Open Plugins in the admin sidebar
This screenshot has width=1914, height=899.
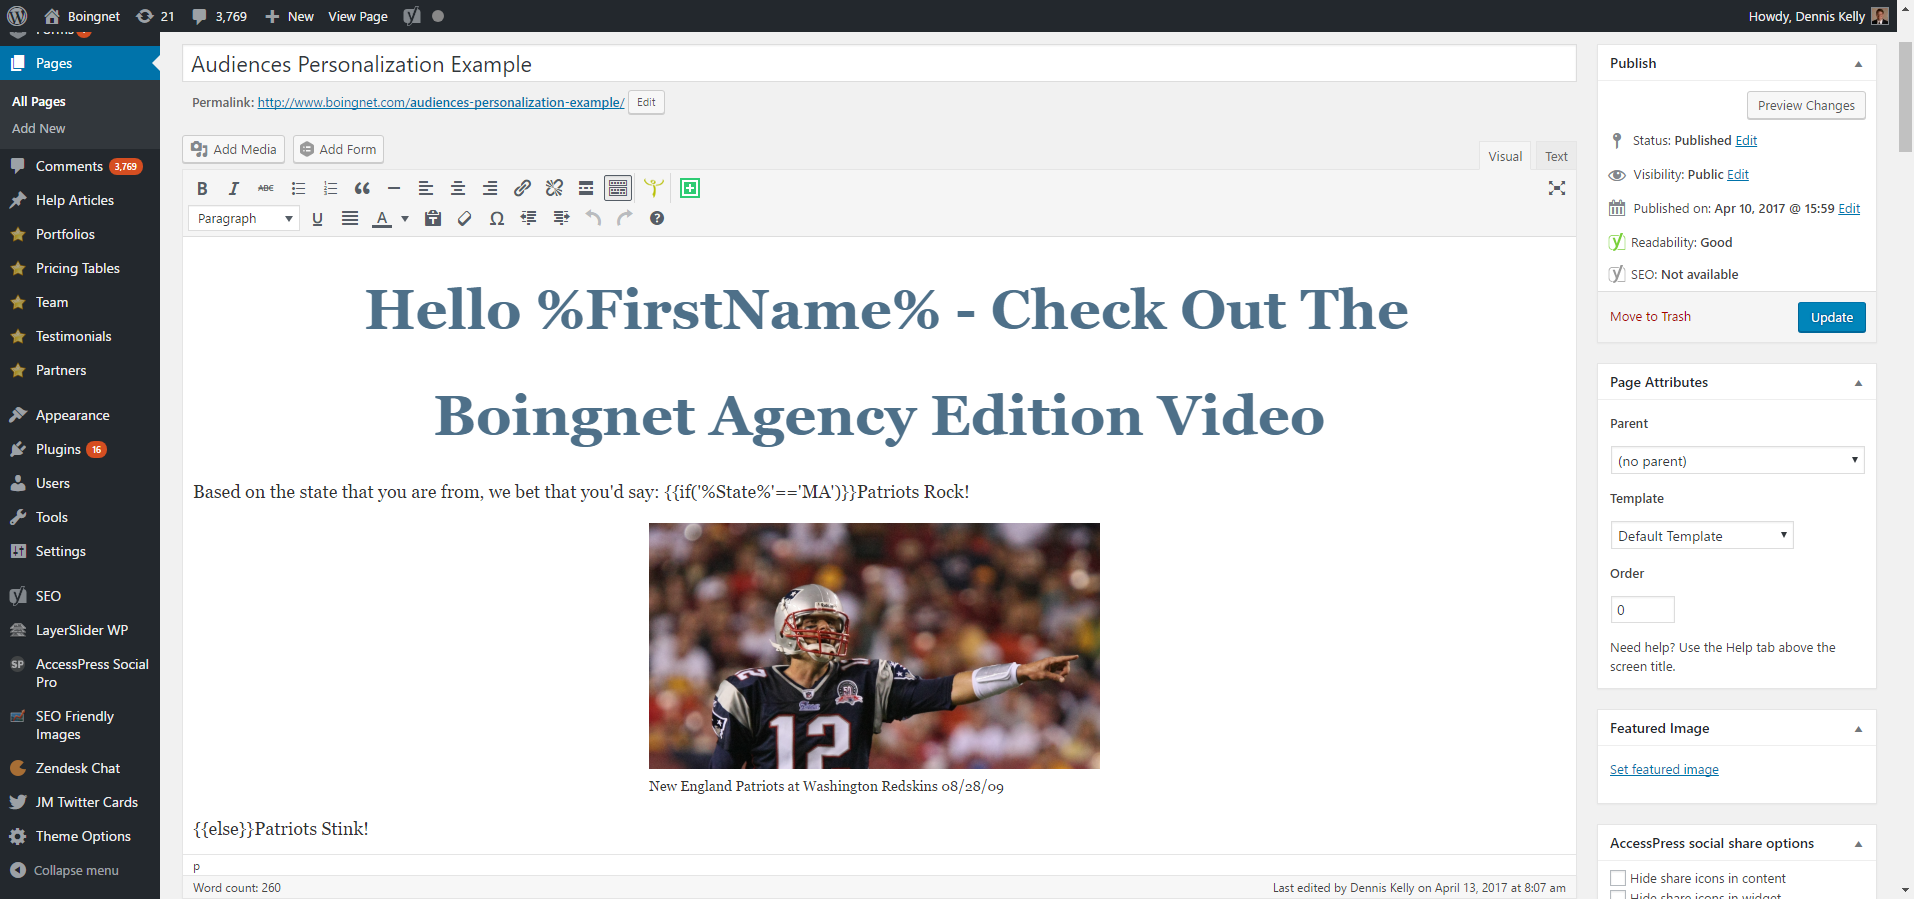click(x=58, y=449)
